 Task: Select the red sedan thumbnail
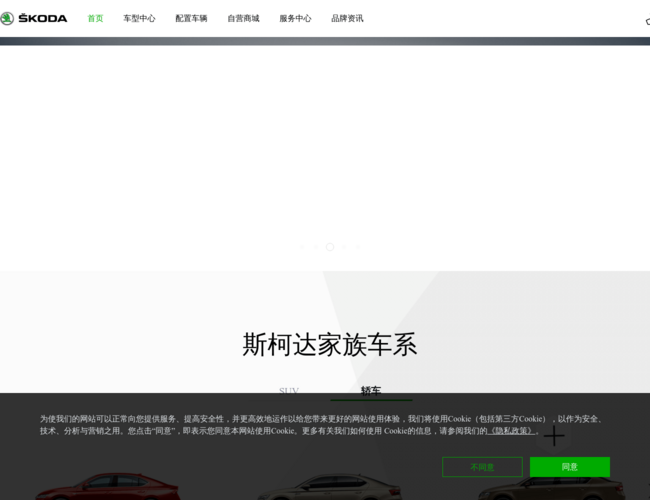point(109,487)
